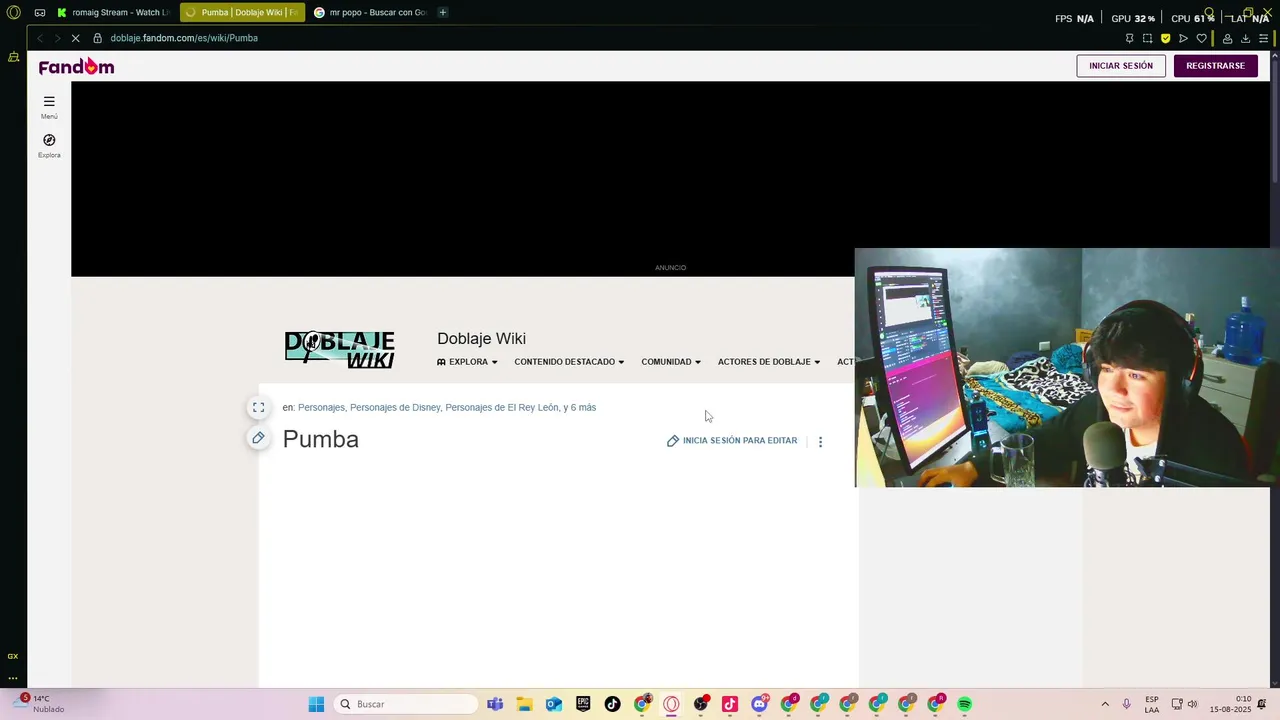Screen dimensions: 1280x720
Task: Click the Doblaje Wiki title link
Action: [481, 339]
